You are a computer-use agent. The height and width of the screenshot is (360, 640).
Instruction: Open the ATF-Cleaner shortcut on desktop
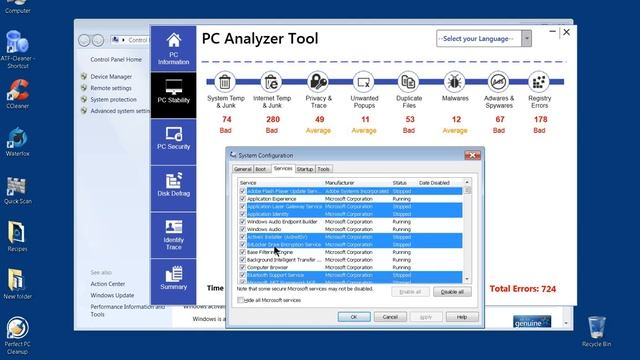[x=17, y=49]
